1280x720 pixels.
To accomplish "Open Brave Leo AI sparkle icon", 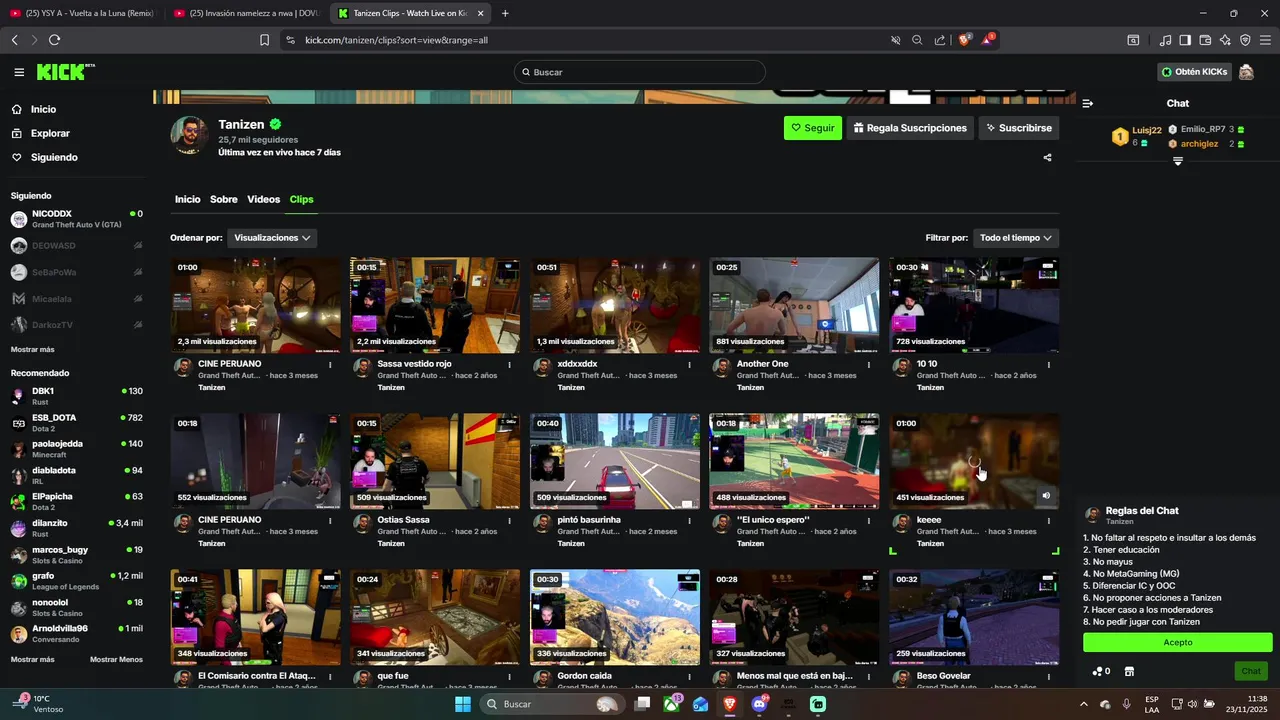I will coord(1225,40).
